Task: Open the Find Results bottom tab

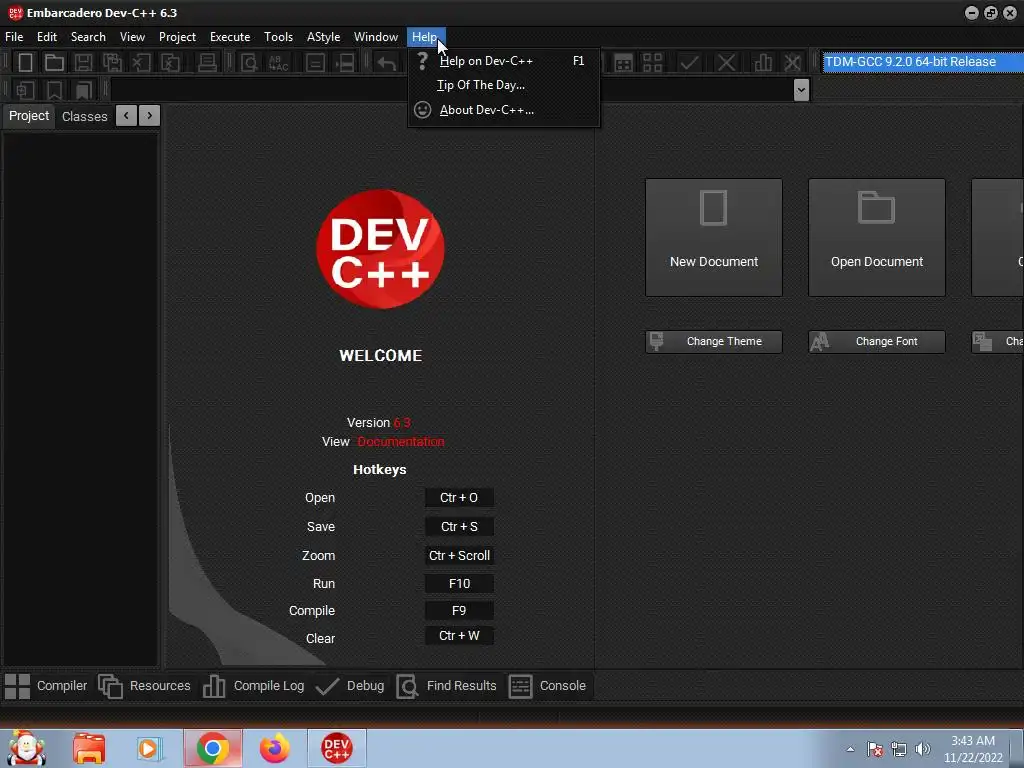Action: [447, 686]
